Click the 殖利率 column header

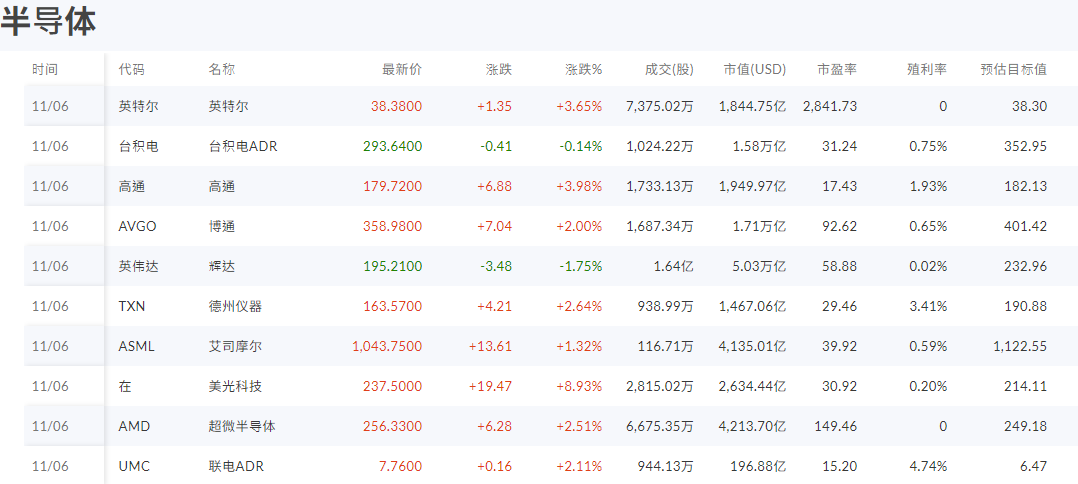point(926,70)
